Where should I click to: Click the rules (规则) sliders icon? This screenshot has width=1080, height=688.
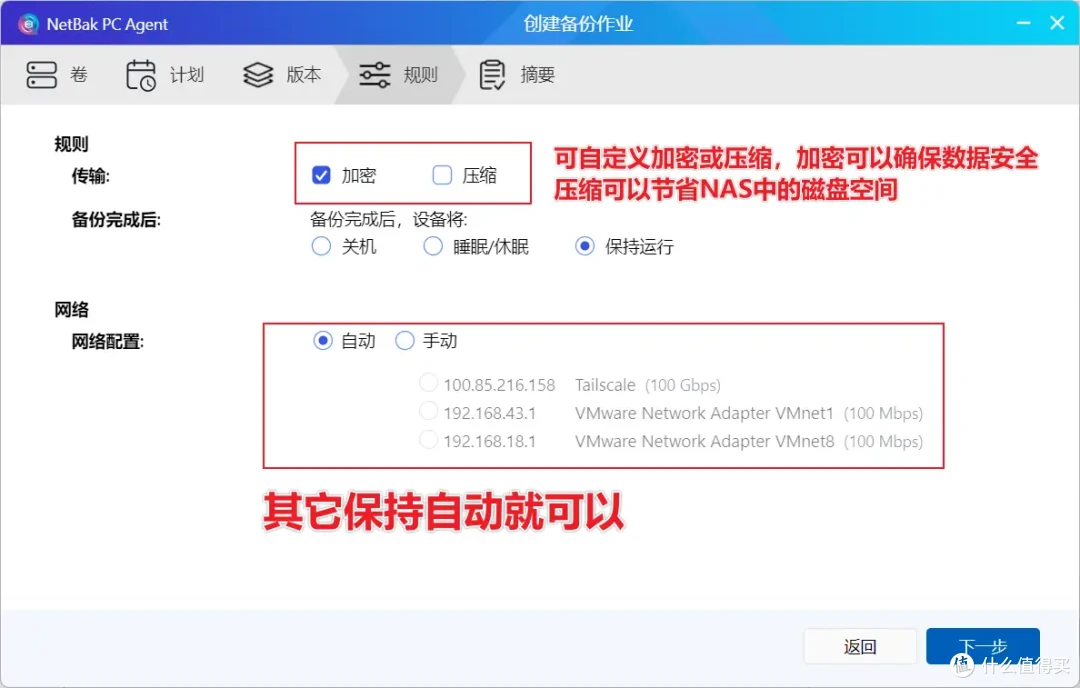(x=375, y=75)
